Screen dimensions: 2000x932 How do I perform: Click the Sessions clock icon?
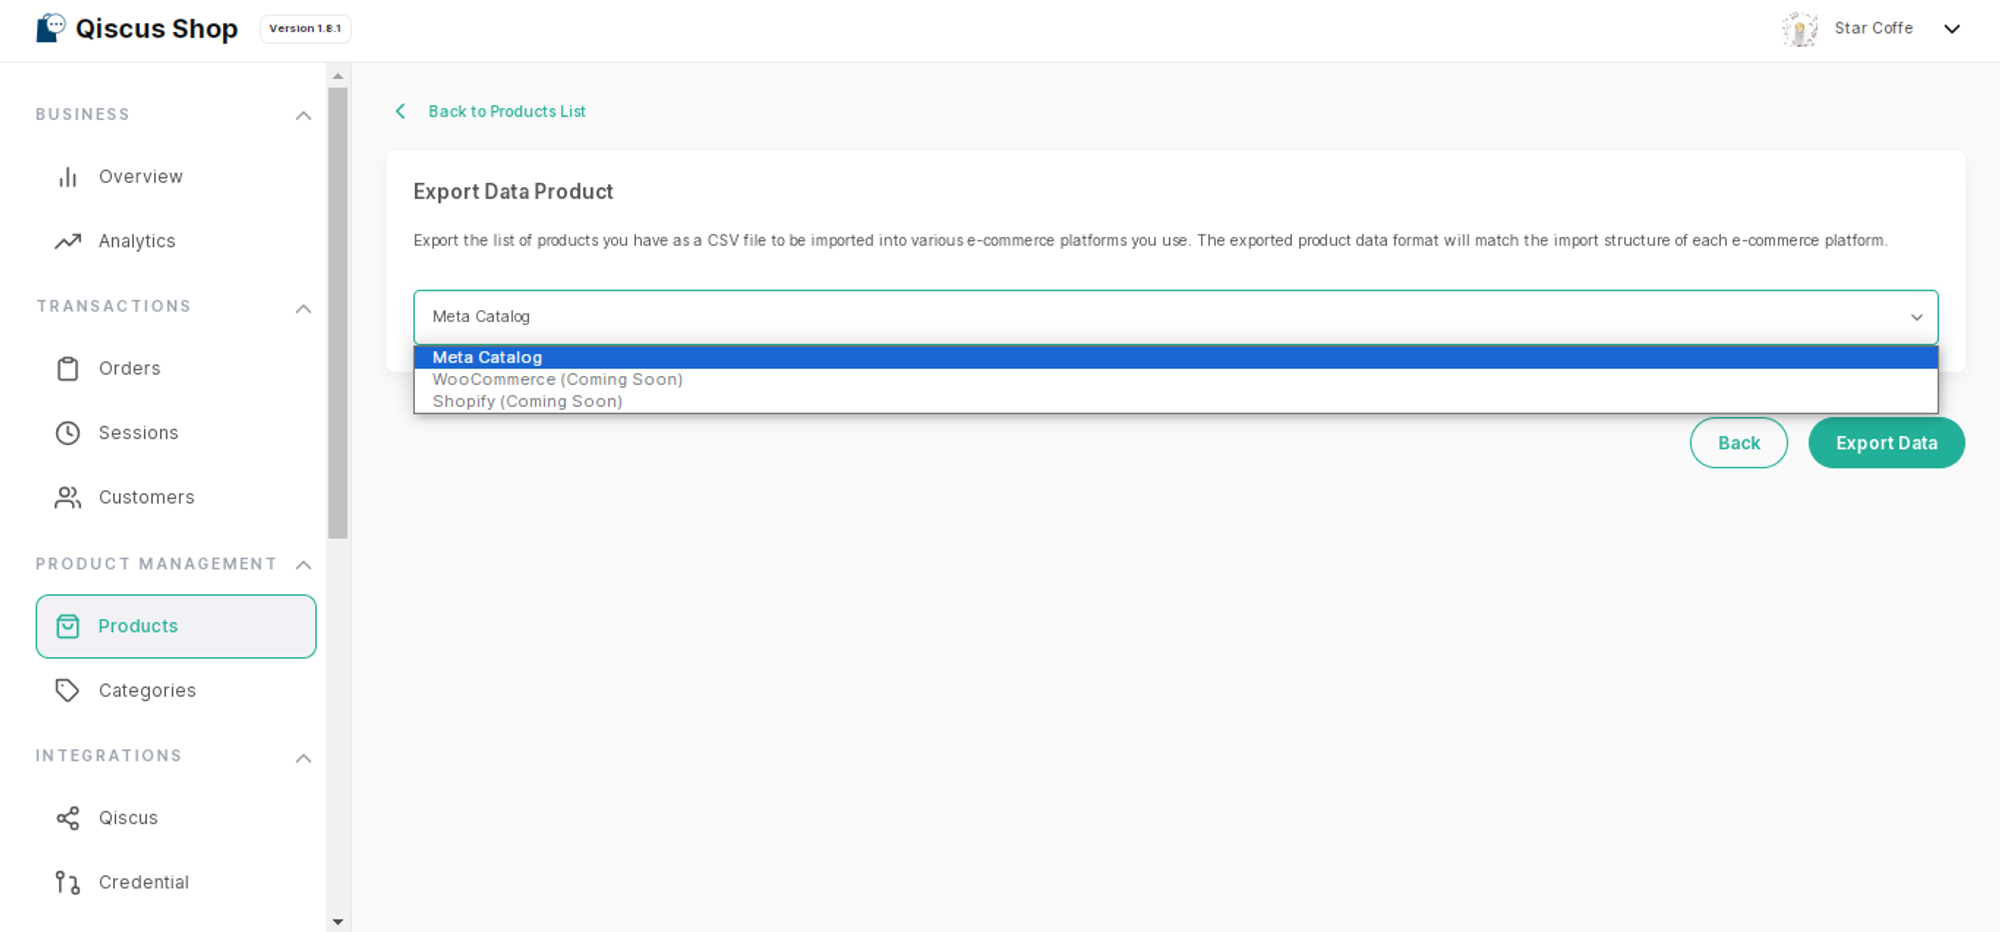67,433
